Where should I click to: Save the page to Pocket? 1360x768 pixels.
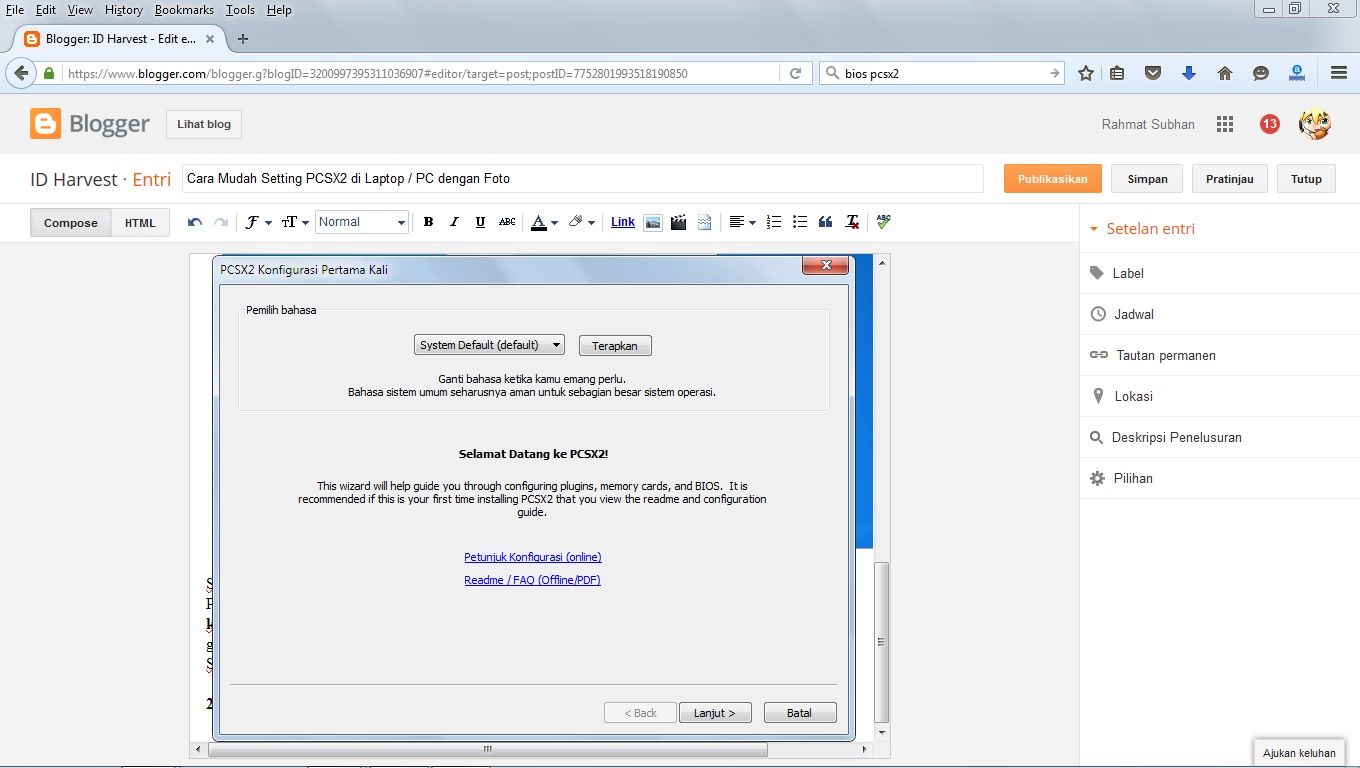pyautogui.click(x=1153, y=73)
